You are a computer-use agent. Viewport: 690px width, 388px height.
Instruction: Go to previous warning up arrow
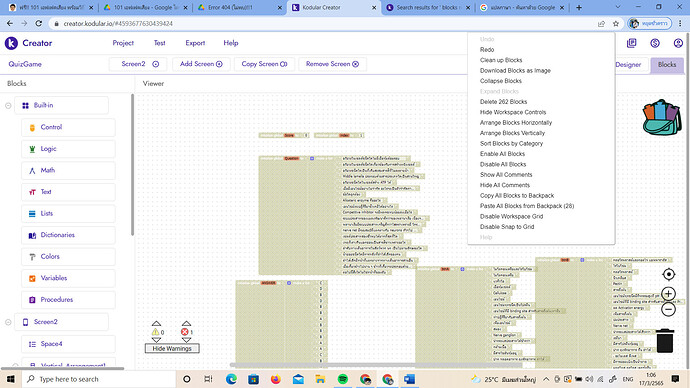pyautogui.click(x=156, y=324)
